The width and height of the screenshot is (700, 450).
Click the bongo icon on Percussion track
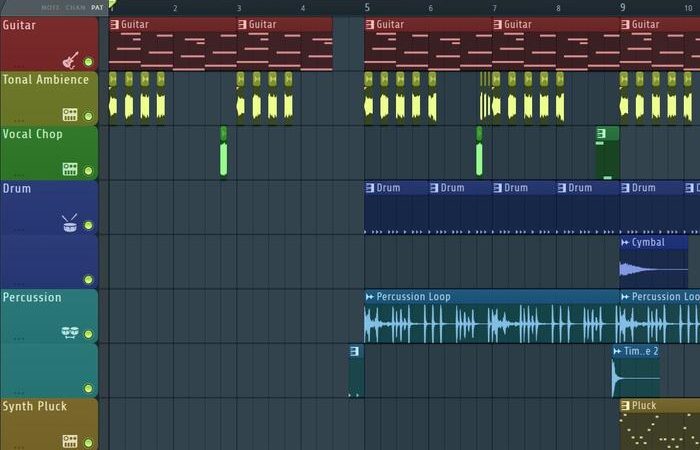[70, 332]
